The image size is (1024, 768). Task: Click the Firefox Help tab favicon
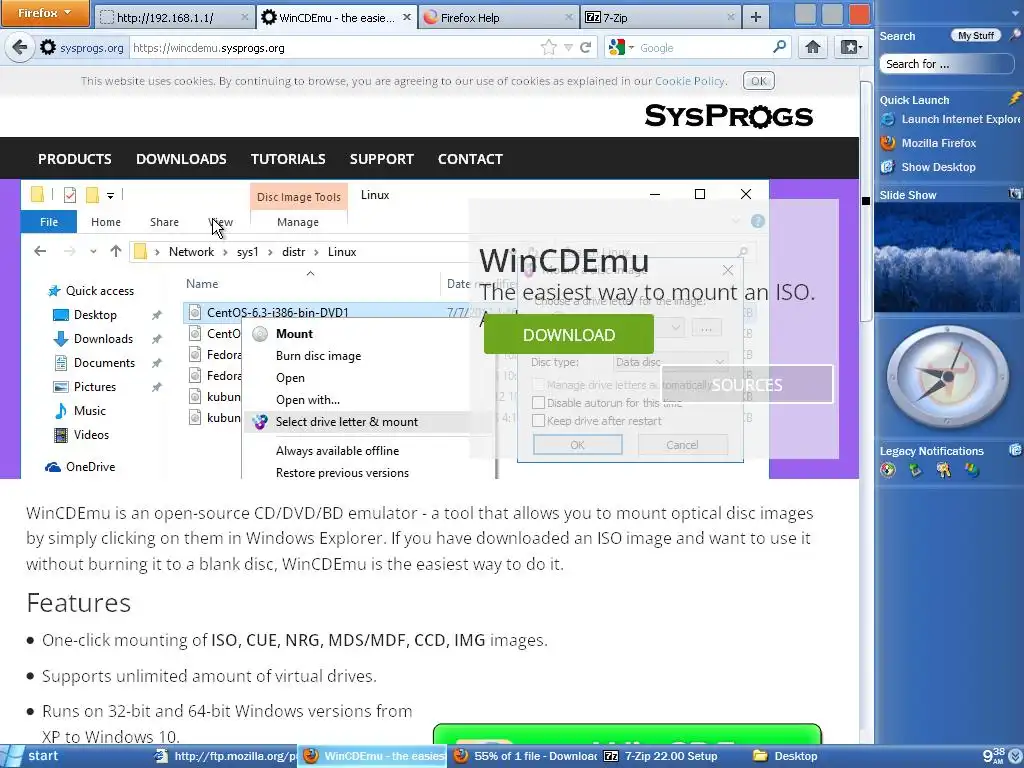430,18
